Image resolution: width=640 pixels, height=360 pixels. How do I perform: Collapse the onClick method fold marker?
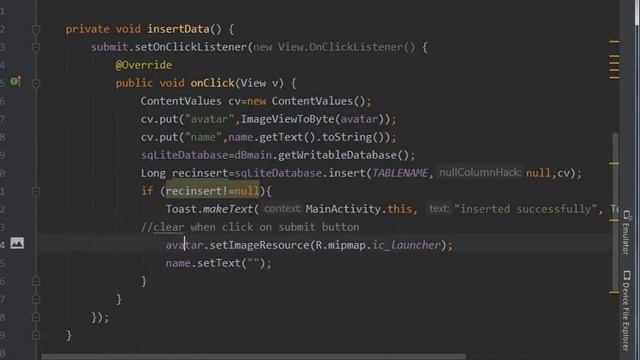[x=36, y=83]
